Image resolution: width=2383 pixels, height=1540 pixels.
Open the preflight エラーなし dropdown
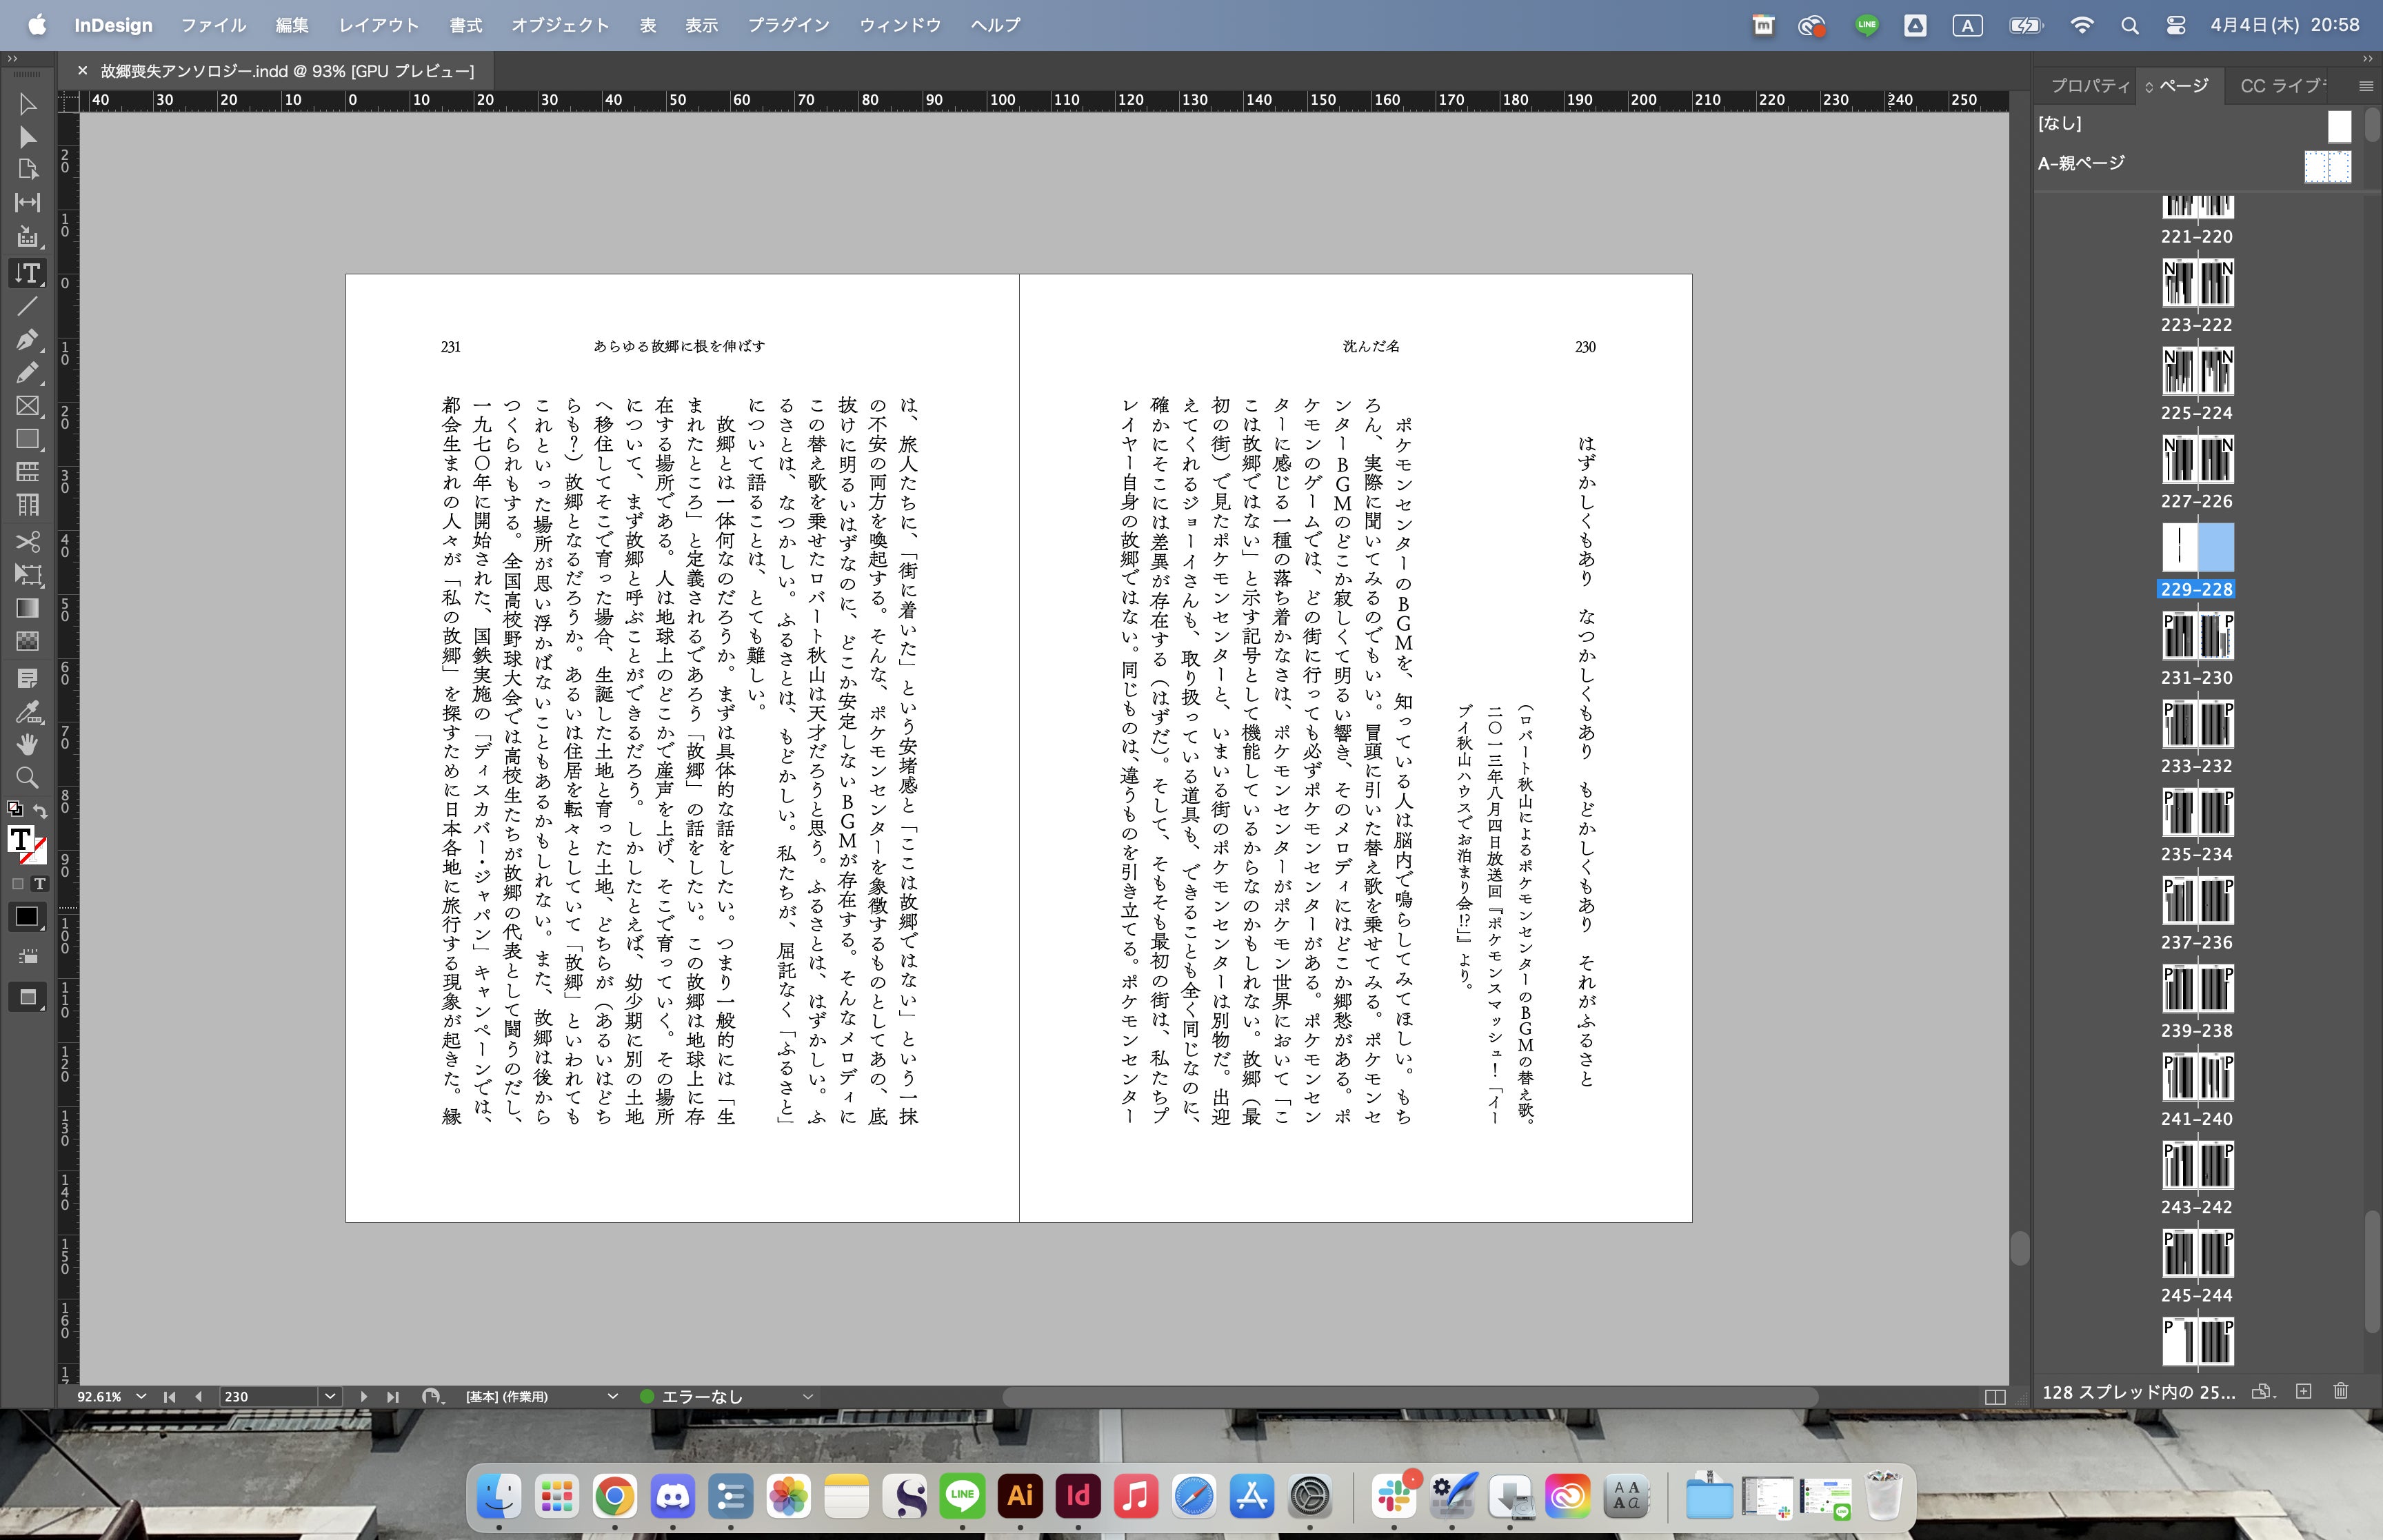click(x=808, y=1397)
